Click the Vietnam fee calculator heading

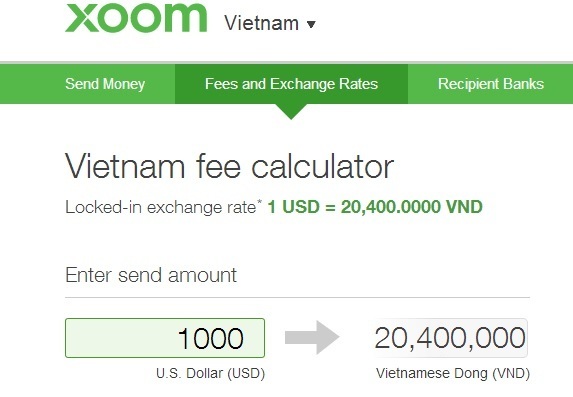pyautogui.click(x=229, y=167)
